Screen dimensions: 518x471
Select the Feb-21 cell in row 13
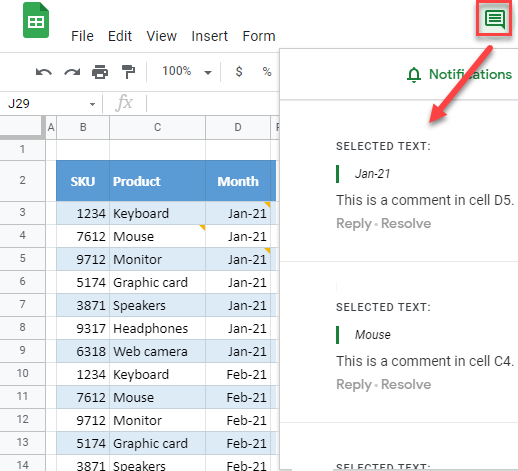click(238, 443)
